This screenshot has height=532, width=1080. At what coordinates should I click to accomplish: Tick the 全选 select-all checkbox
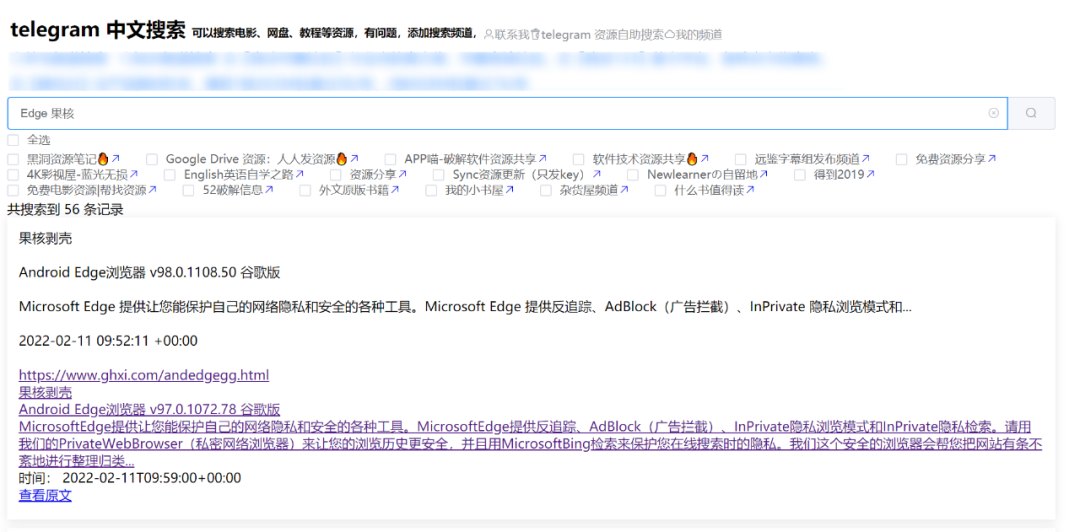tap(13, 140)
